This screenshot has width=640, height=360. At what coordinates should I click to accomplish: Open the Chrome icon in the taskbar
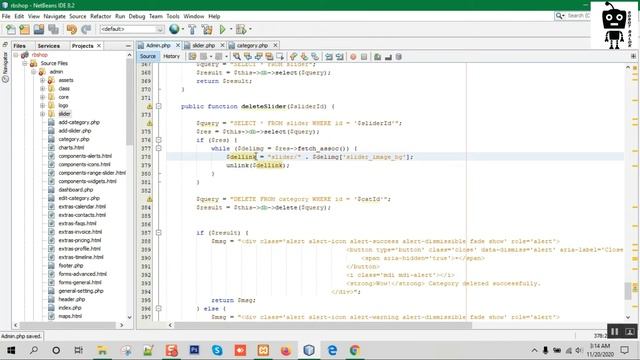(x=355, y=350)
